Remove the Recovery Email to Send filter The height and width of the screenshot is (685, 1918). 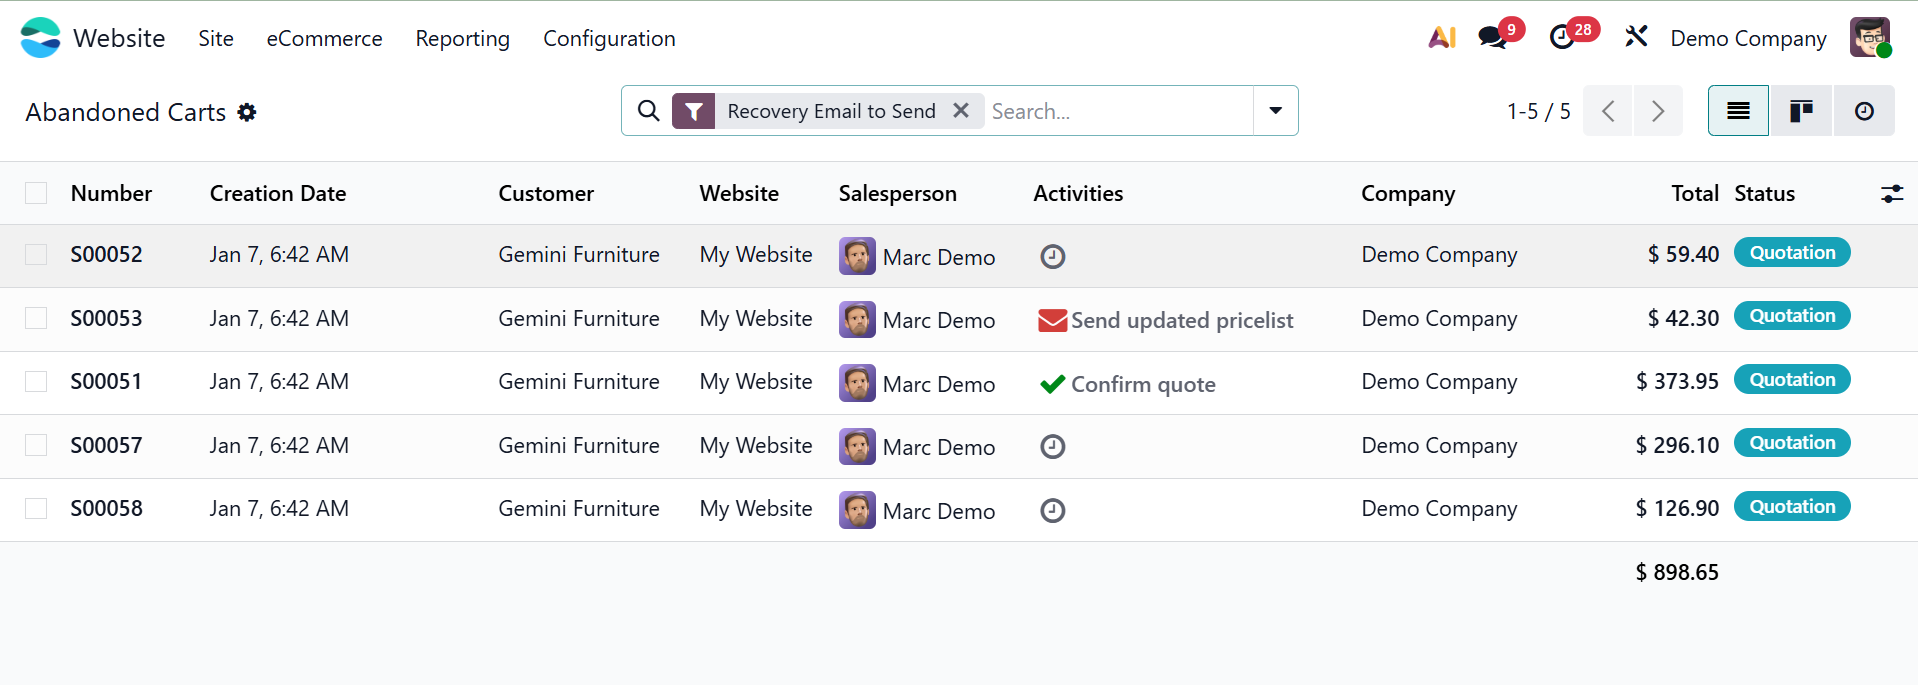[x=961, y=111]
